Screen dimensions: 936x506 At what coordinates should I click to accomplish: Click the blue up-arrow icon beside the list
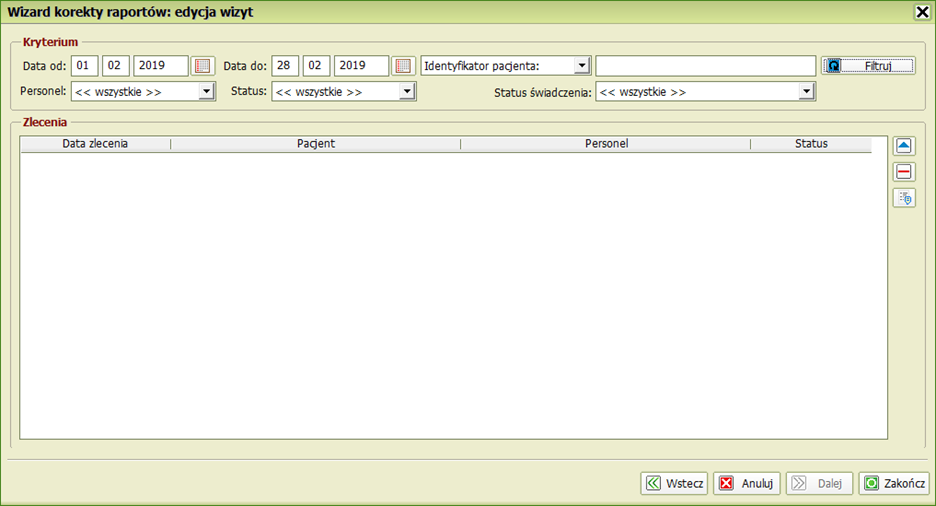(x=904, y=146)
